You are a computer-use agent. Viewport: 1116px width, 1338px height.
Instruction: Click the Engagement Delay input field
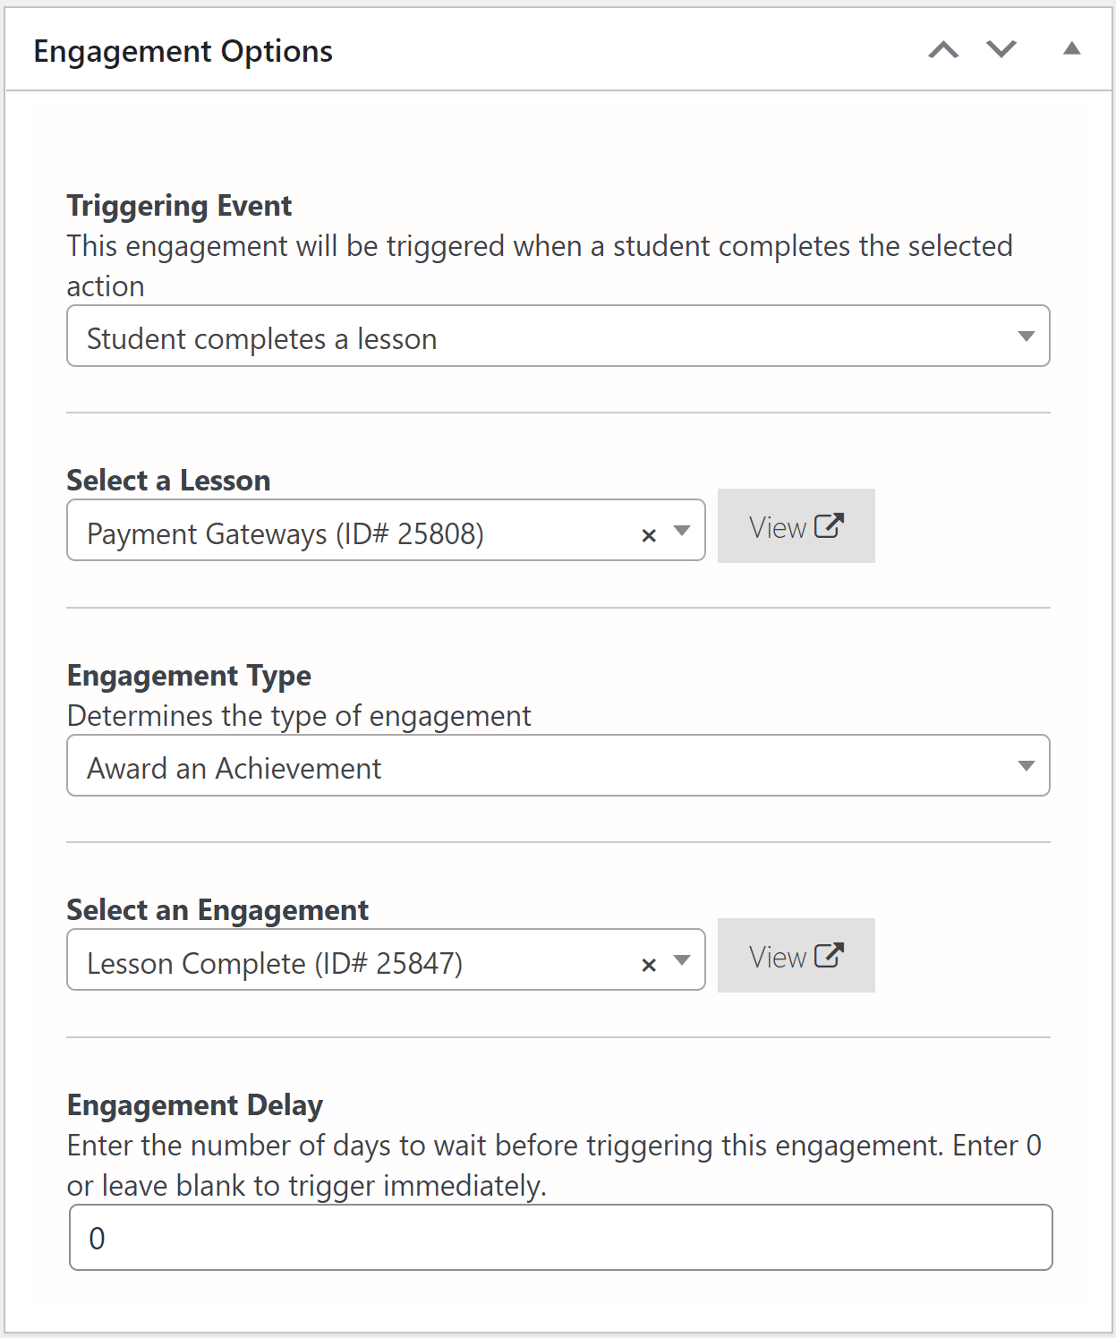558,1237
